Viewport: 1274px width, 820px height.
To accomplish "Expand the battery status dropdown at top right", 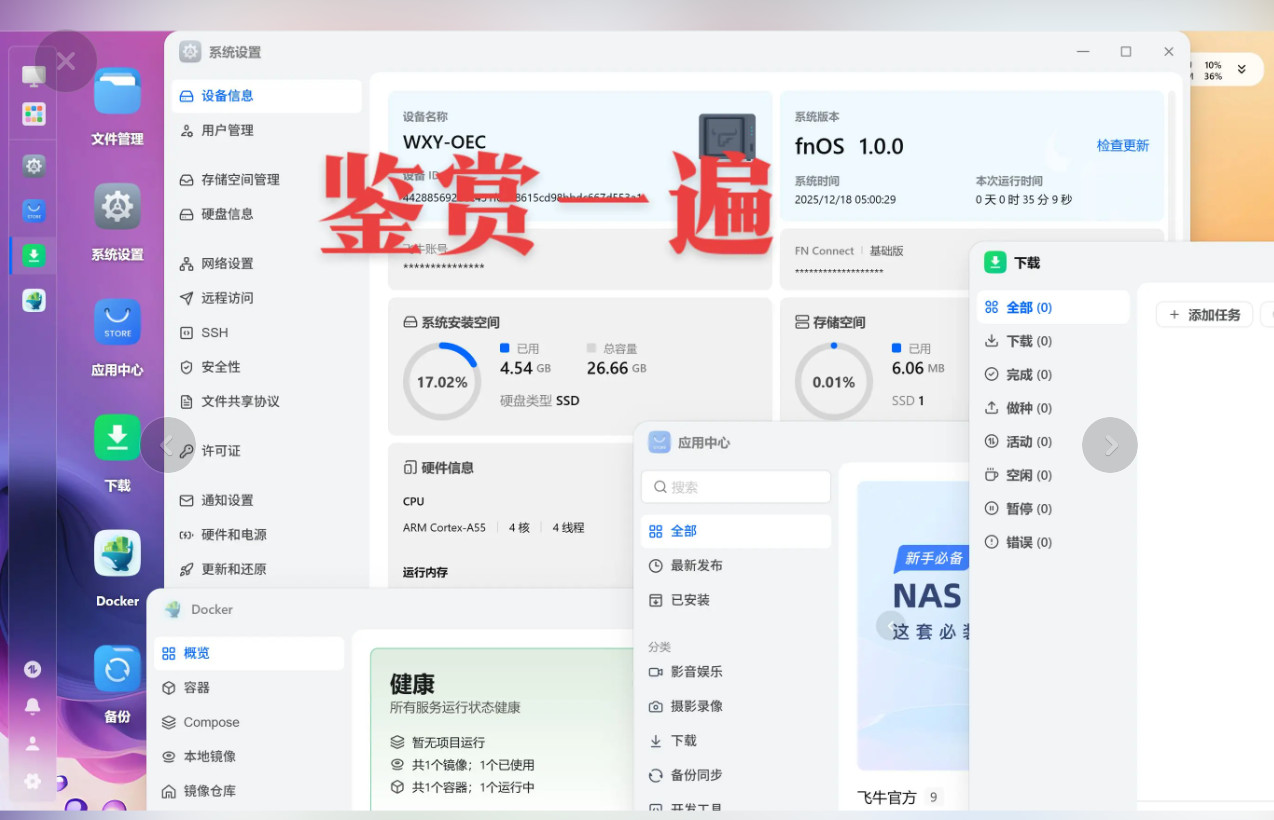I will (x=1240, y=69).
